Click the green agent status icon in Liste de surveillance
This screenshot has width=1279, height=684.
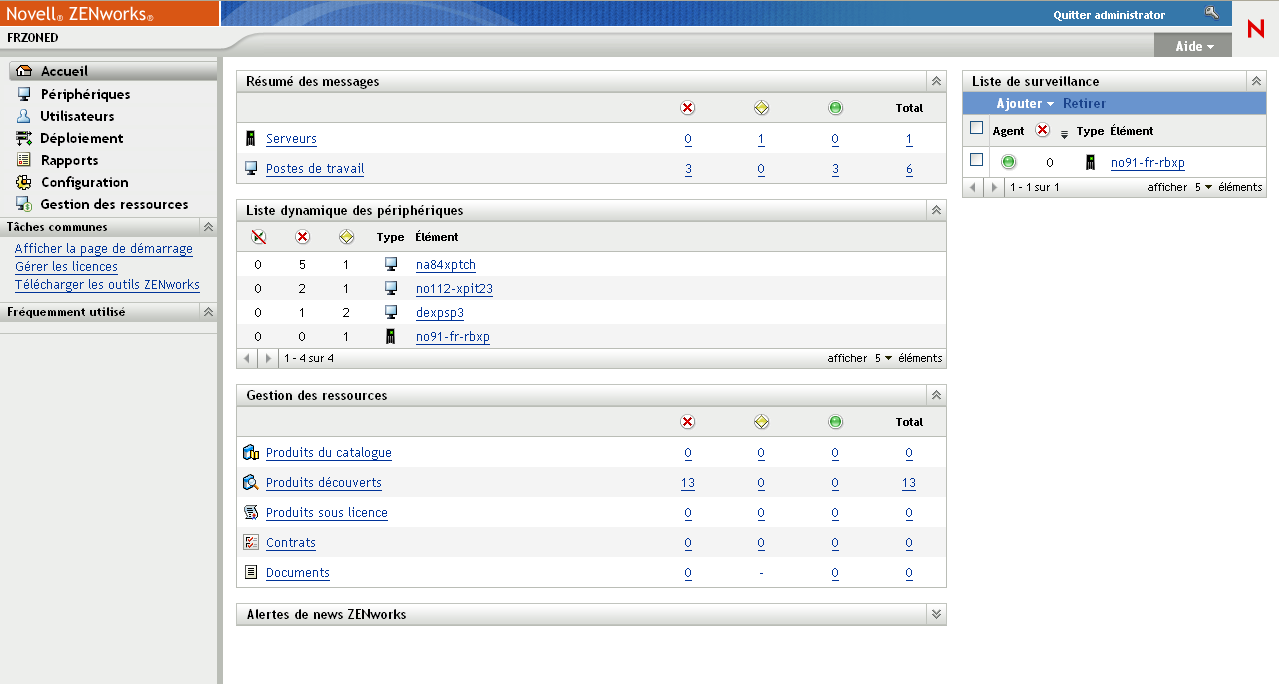click(x=1009, y=162)
